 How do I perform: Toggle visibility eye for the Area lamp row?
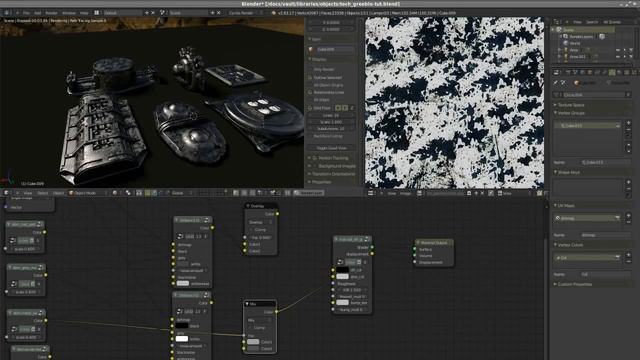pyautogui.click(x=618, y=50)
